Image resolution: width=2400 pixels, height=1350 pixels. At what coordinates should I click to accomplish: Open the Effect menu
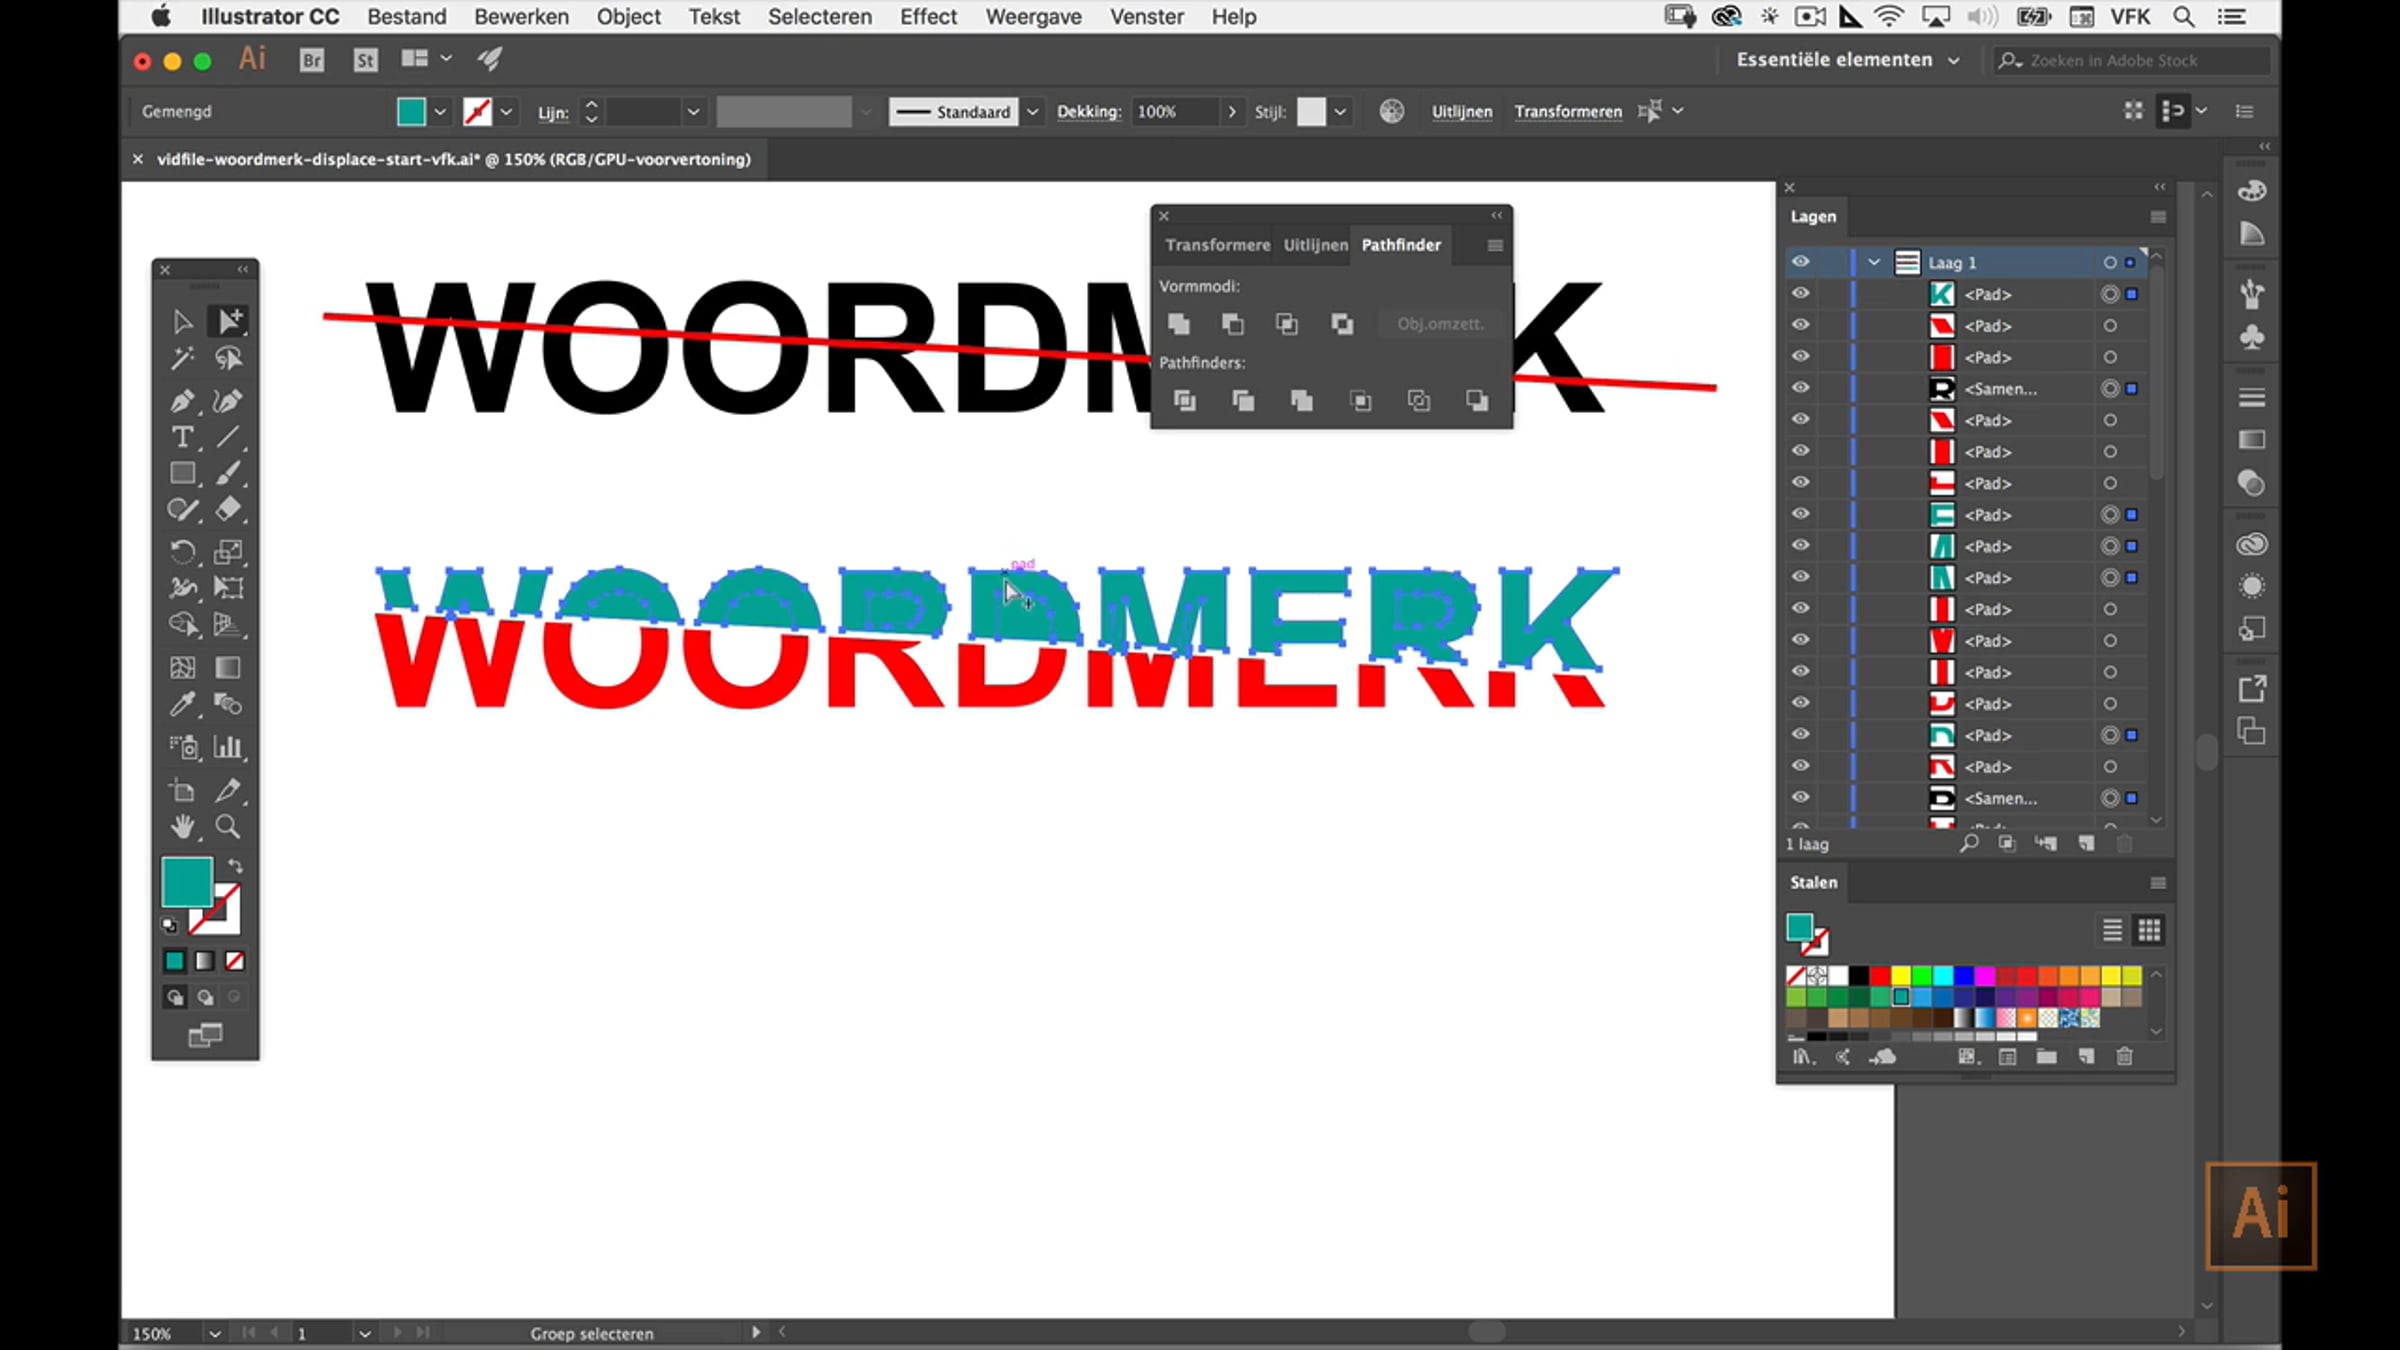927,17
